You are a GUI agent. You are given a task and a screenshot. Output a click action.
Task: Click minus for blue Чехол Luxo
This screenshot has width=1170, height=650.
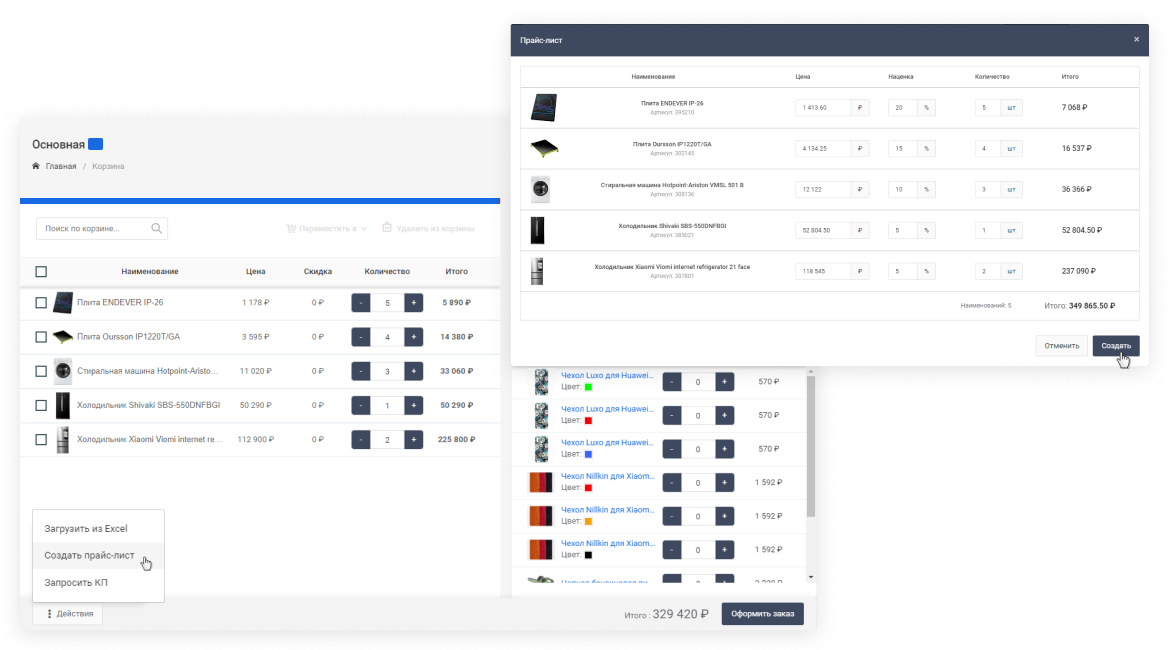(x=672, y=449)
